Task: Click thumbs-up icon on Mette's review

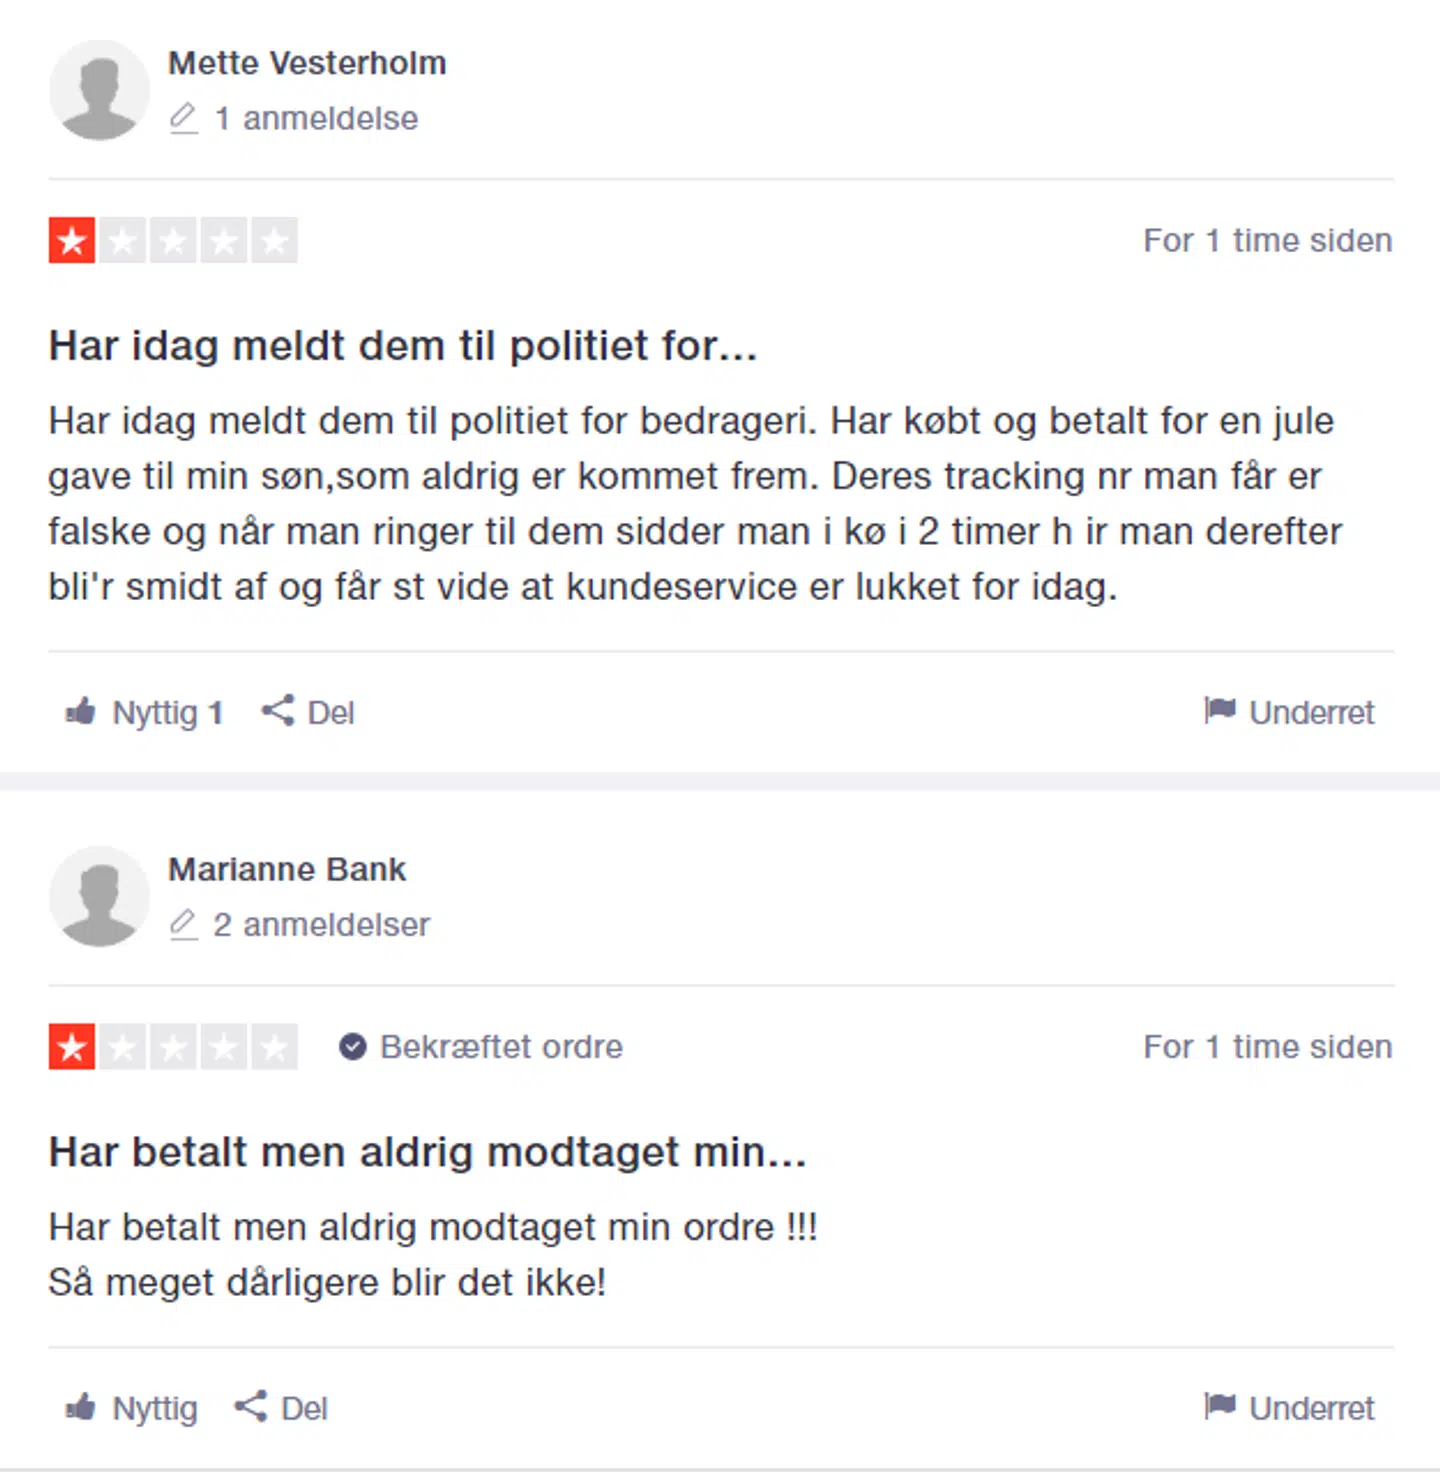Action: pos(81,712)
